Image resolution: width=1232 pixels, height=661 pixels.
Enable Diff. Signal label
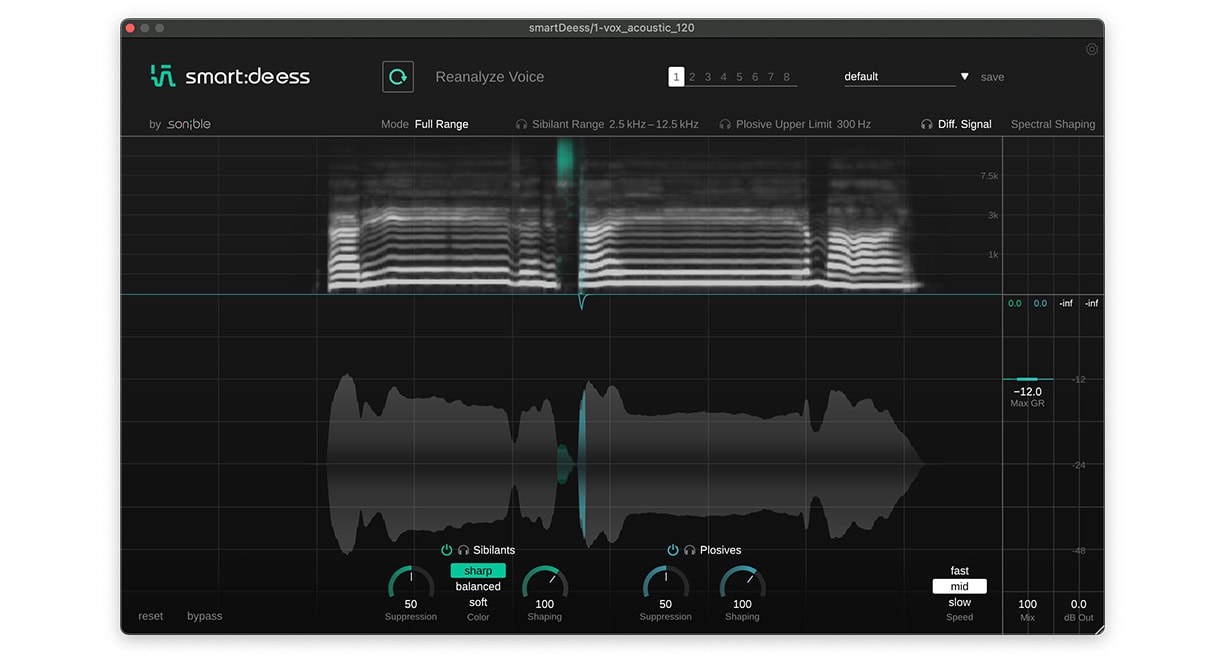coord(965,125)
